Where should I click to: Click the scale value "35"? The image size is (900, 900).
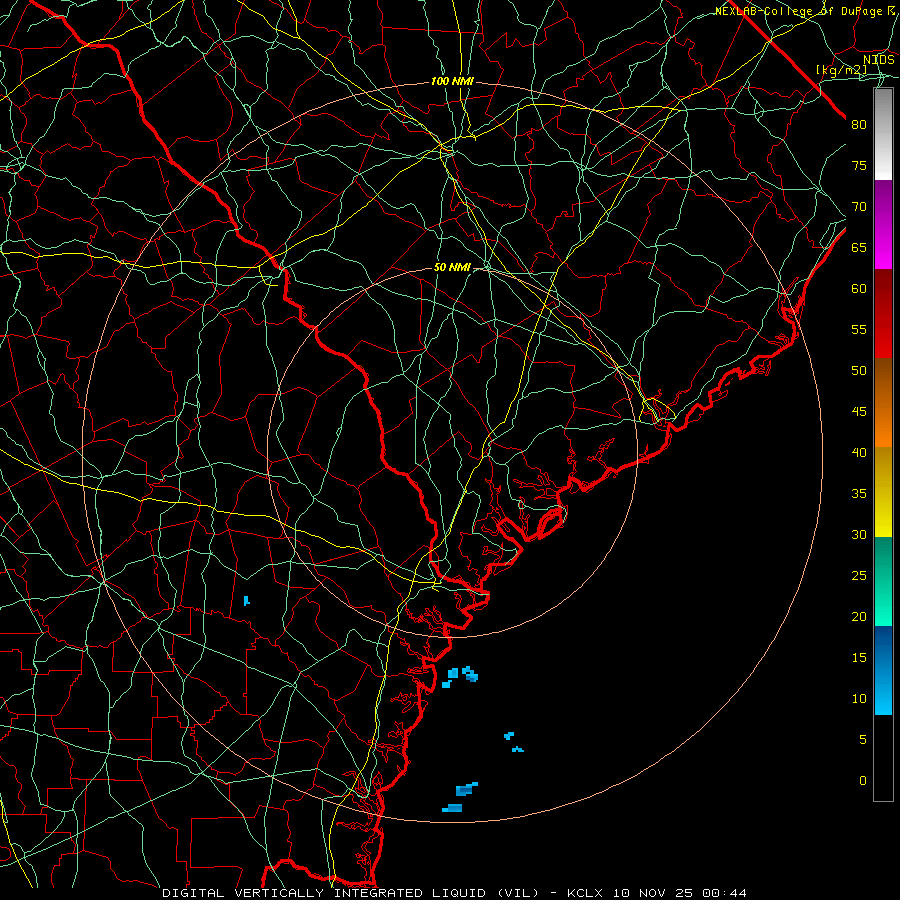point(859,494)
